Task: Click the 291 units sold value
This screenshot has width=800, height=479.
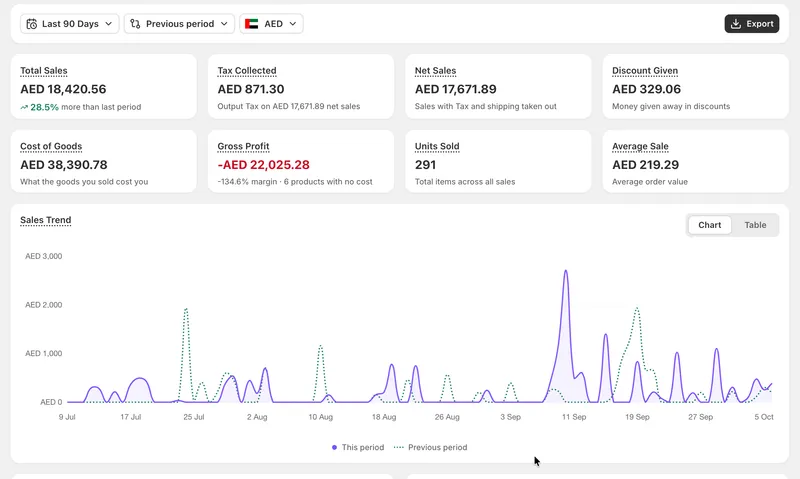Action: tap(426, 165)
